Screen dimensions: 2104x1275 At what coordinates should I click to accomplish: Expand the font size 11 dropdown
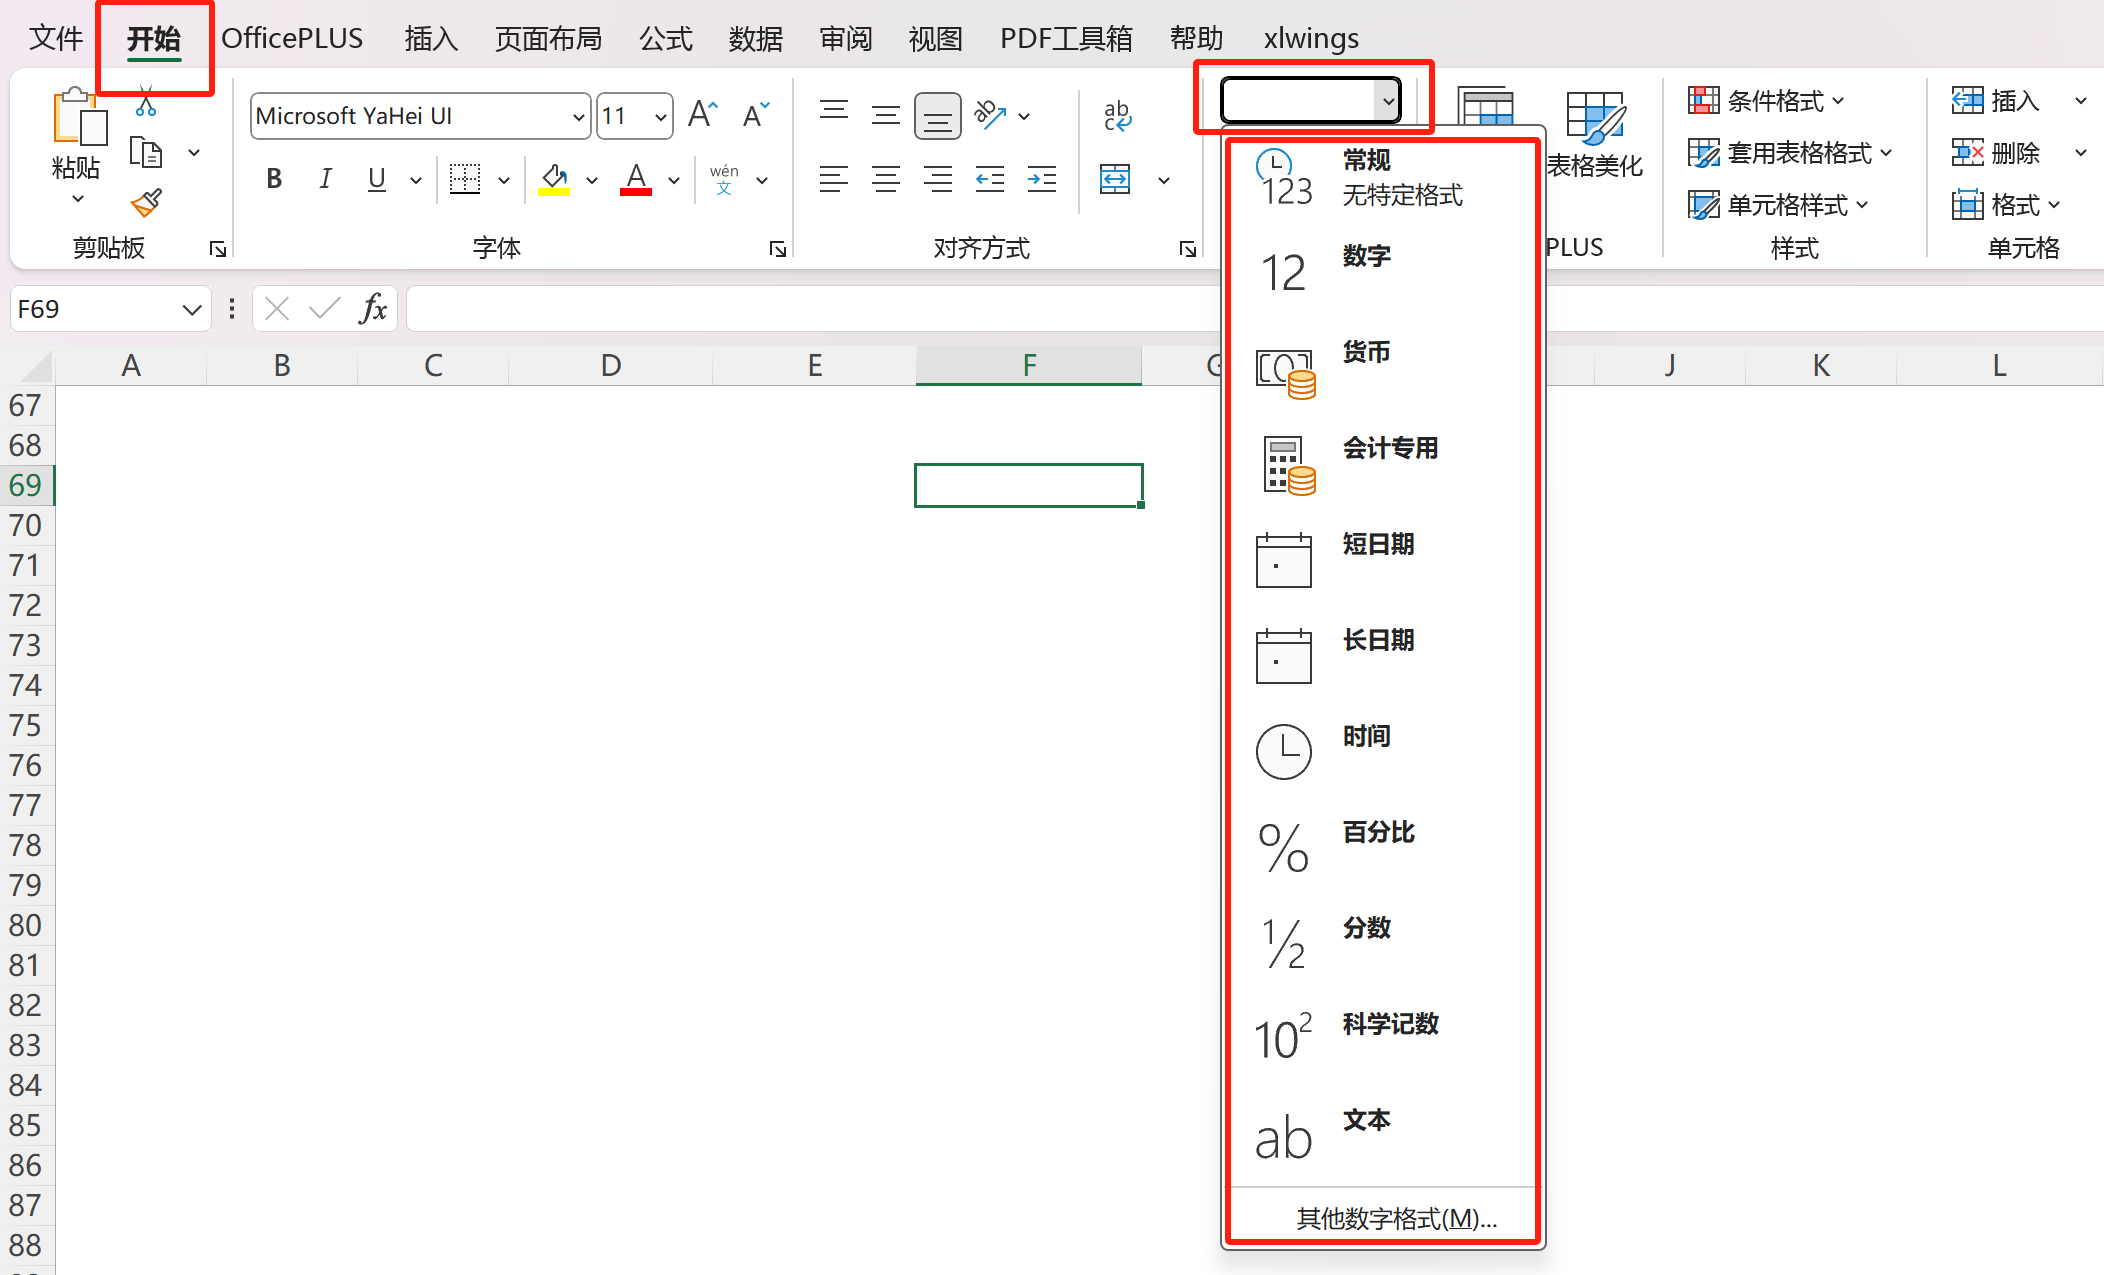point(660,117)
